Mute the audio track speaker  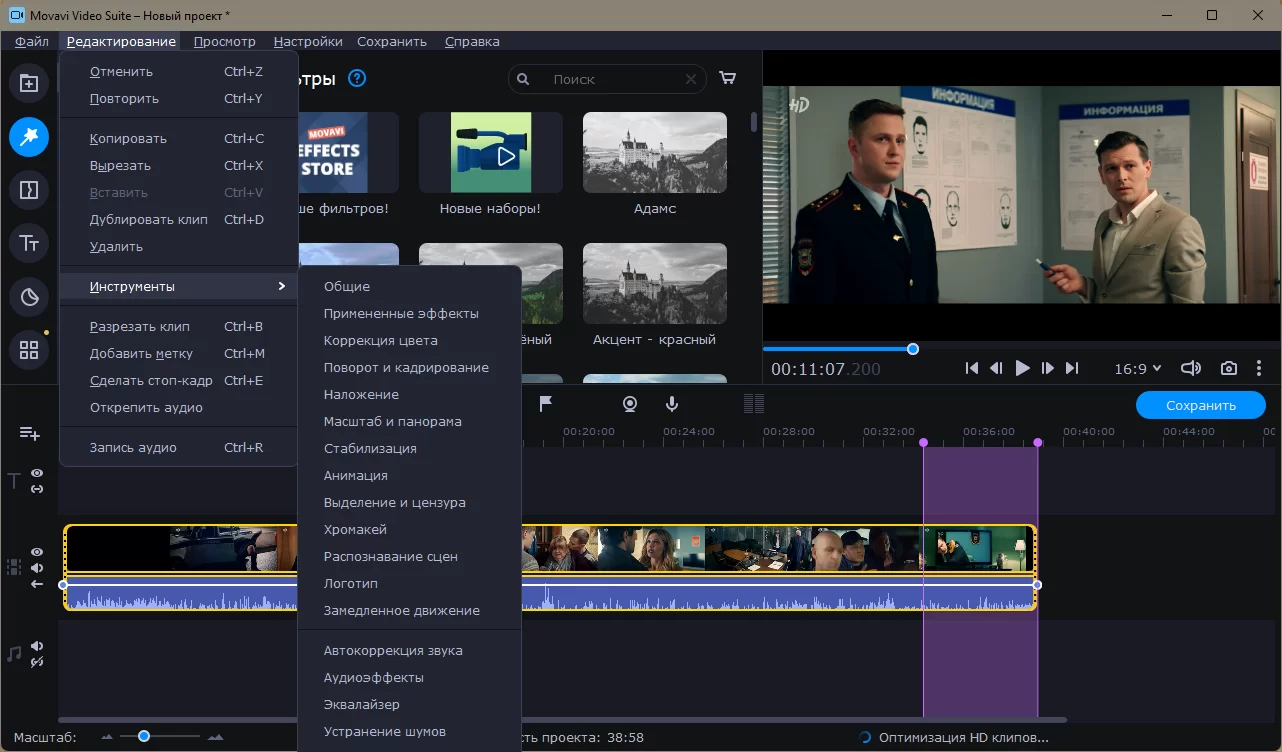[x=37, y=646]
